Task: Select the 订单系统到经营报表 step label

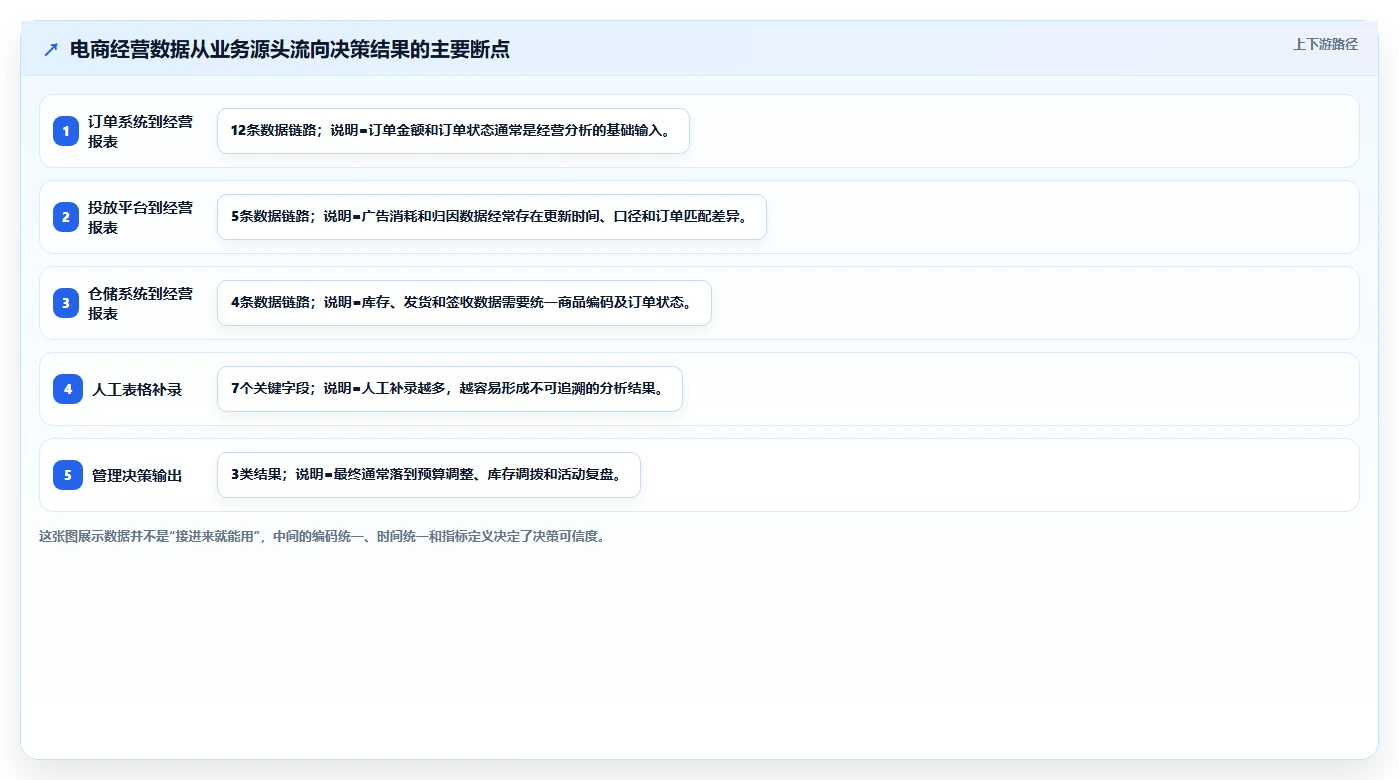Action: [141, 131]
